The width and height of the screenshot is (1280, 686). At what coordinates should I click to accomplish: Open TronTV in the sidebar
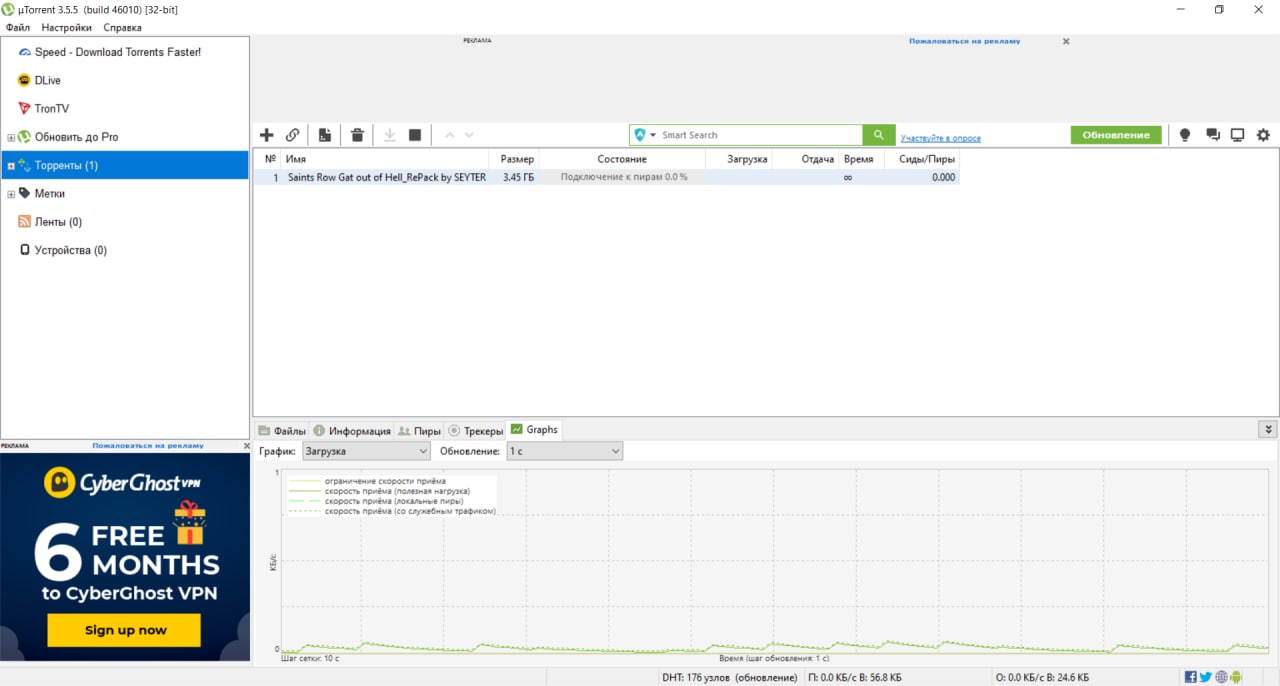[x=52, y=108]
